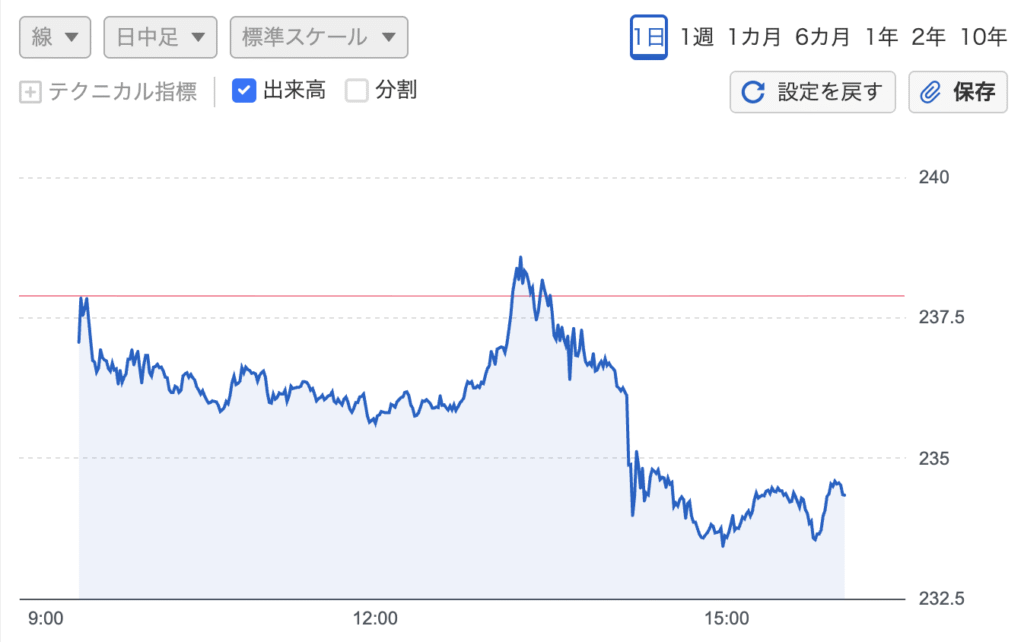Select the 1日 period tab

[x=648, y=37]
